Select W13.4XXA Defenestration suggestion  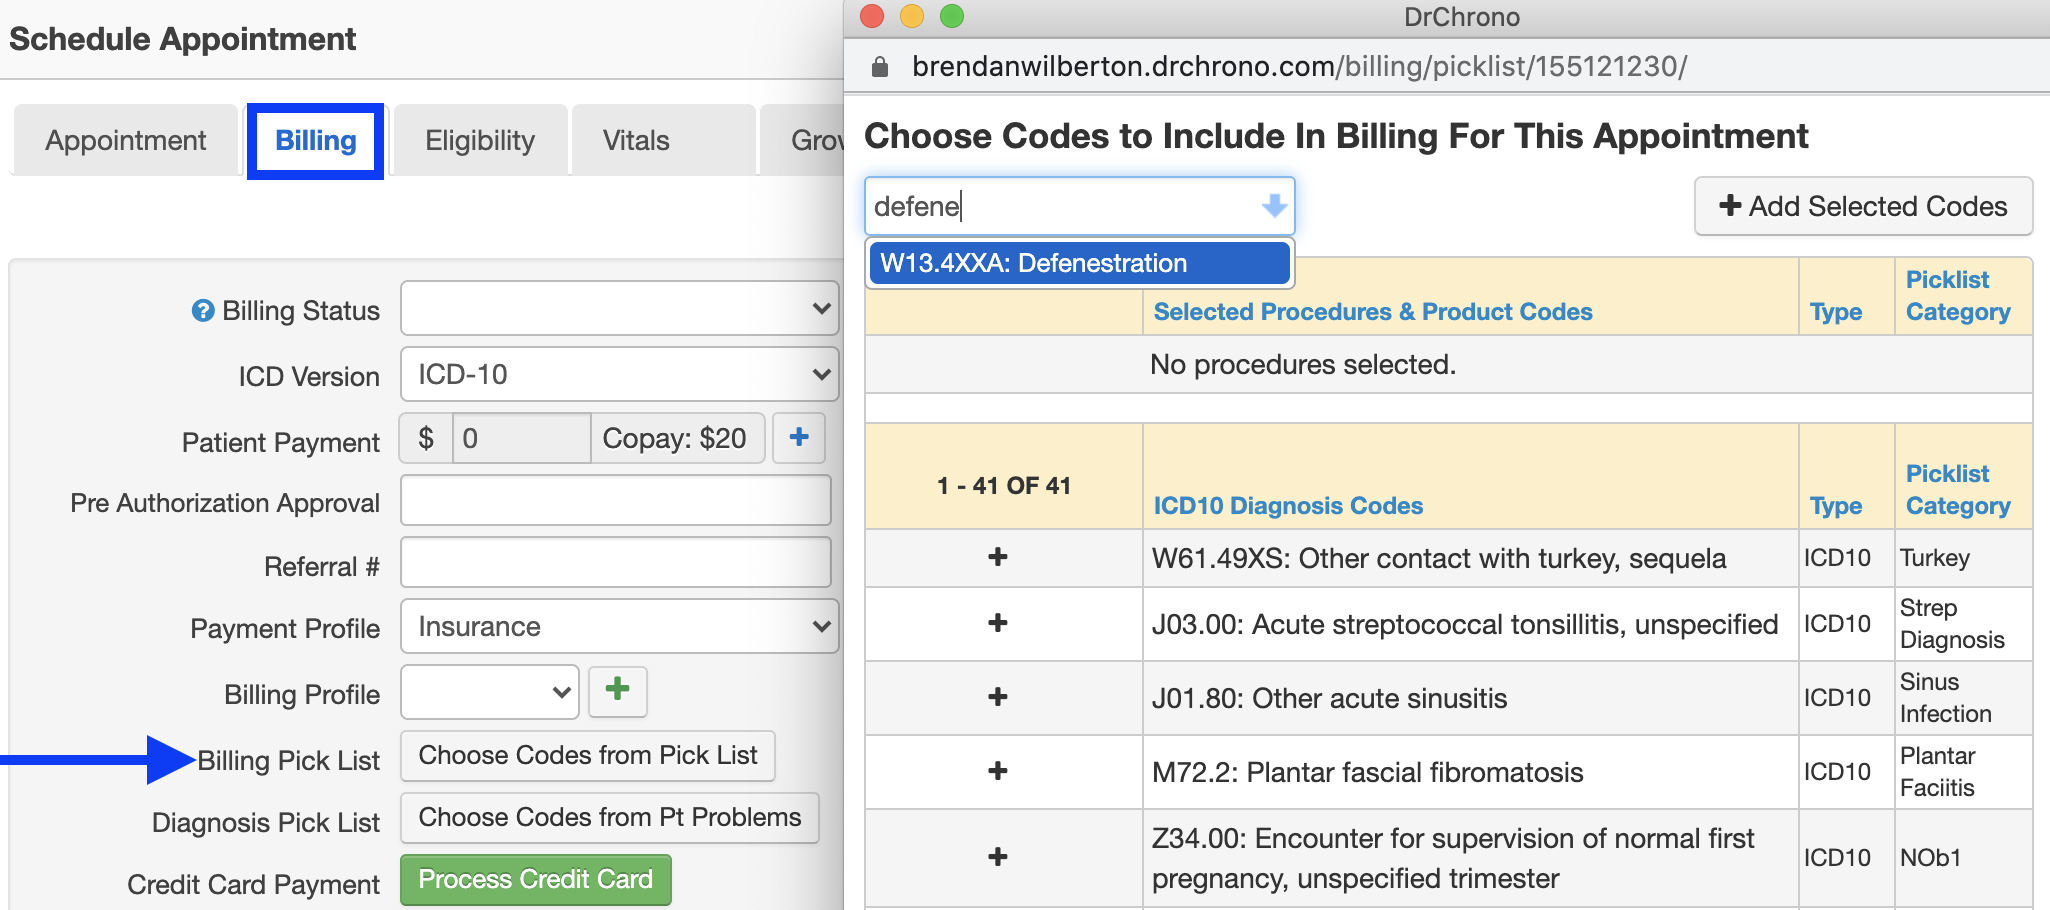(x=1079, y=263)
